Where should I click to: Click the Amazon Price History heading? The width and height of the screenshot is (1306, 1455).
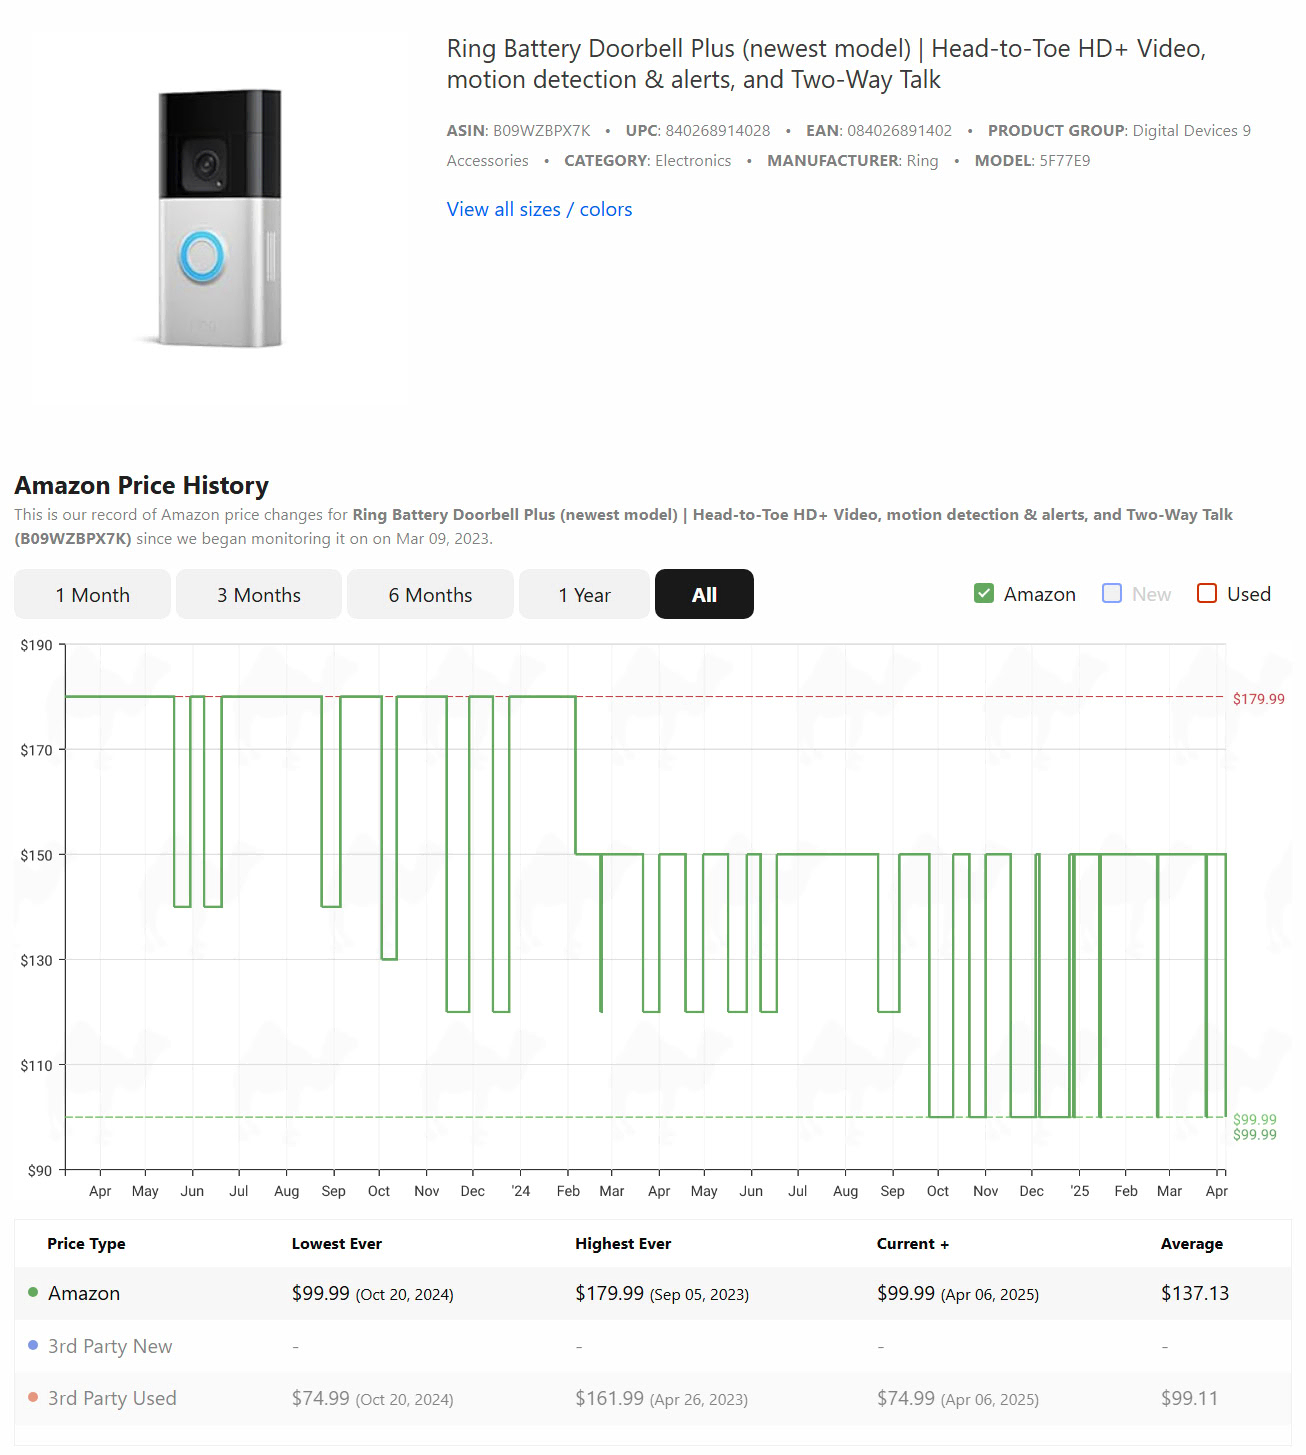141,486
